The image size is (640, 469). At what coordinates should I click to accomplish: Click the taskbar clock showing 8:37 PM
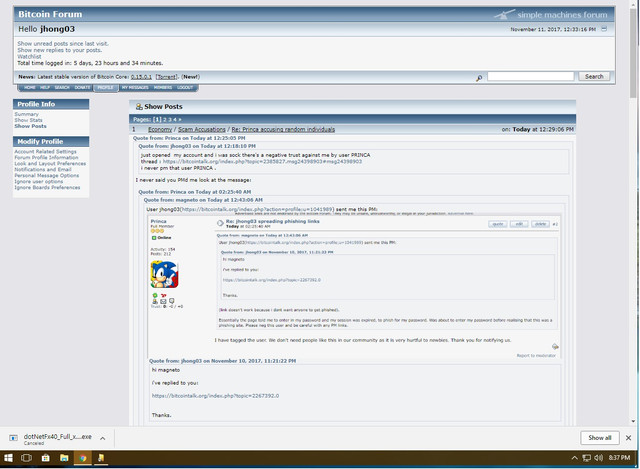619,458
